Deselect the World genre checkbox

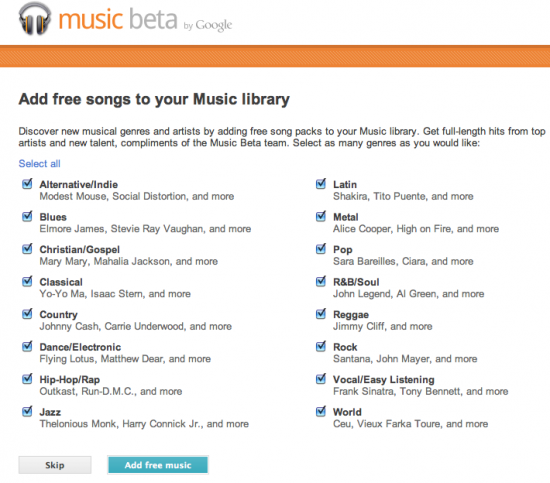click(x=321, y=411)
